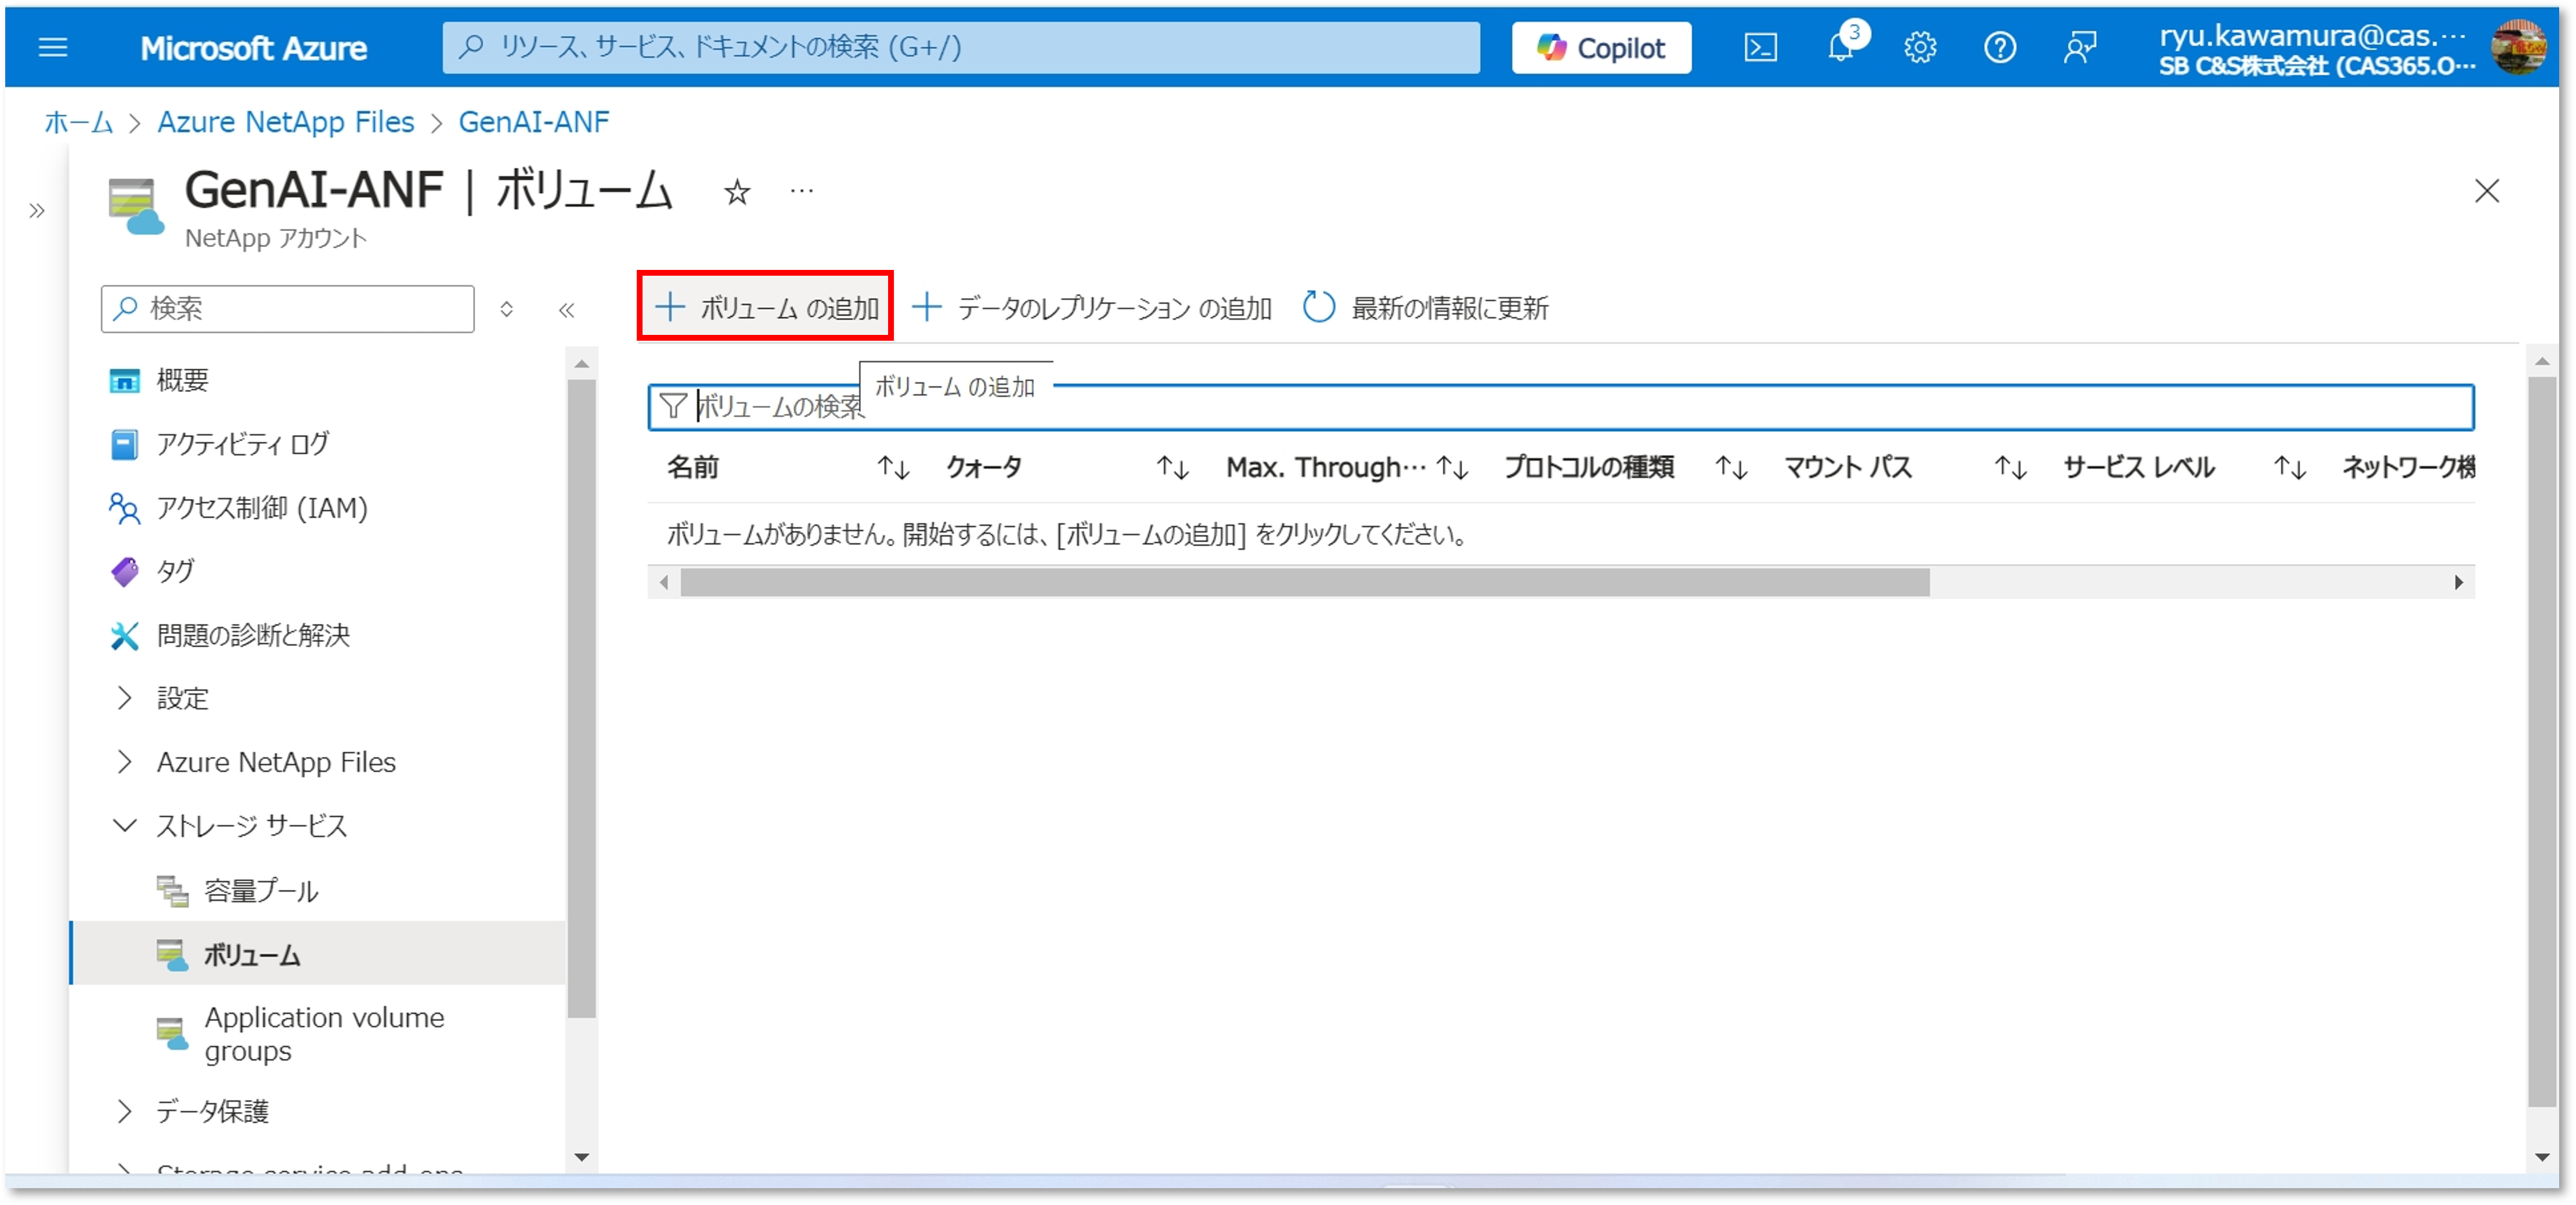Open portal settings gear icon
This screenshot has height=1205, width=2576.
coord(1920,47)
